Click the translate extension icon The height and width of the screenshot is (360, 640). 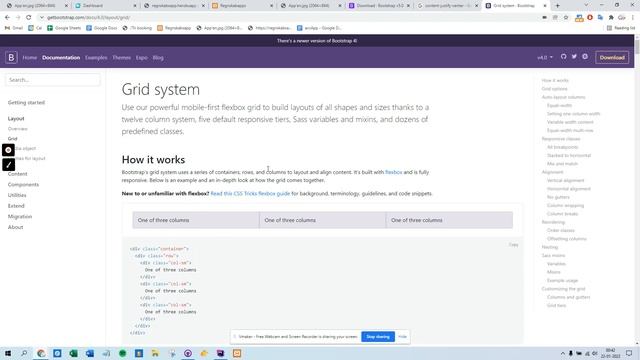[x=600, y=18]
